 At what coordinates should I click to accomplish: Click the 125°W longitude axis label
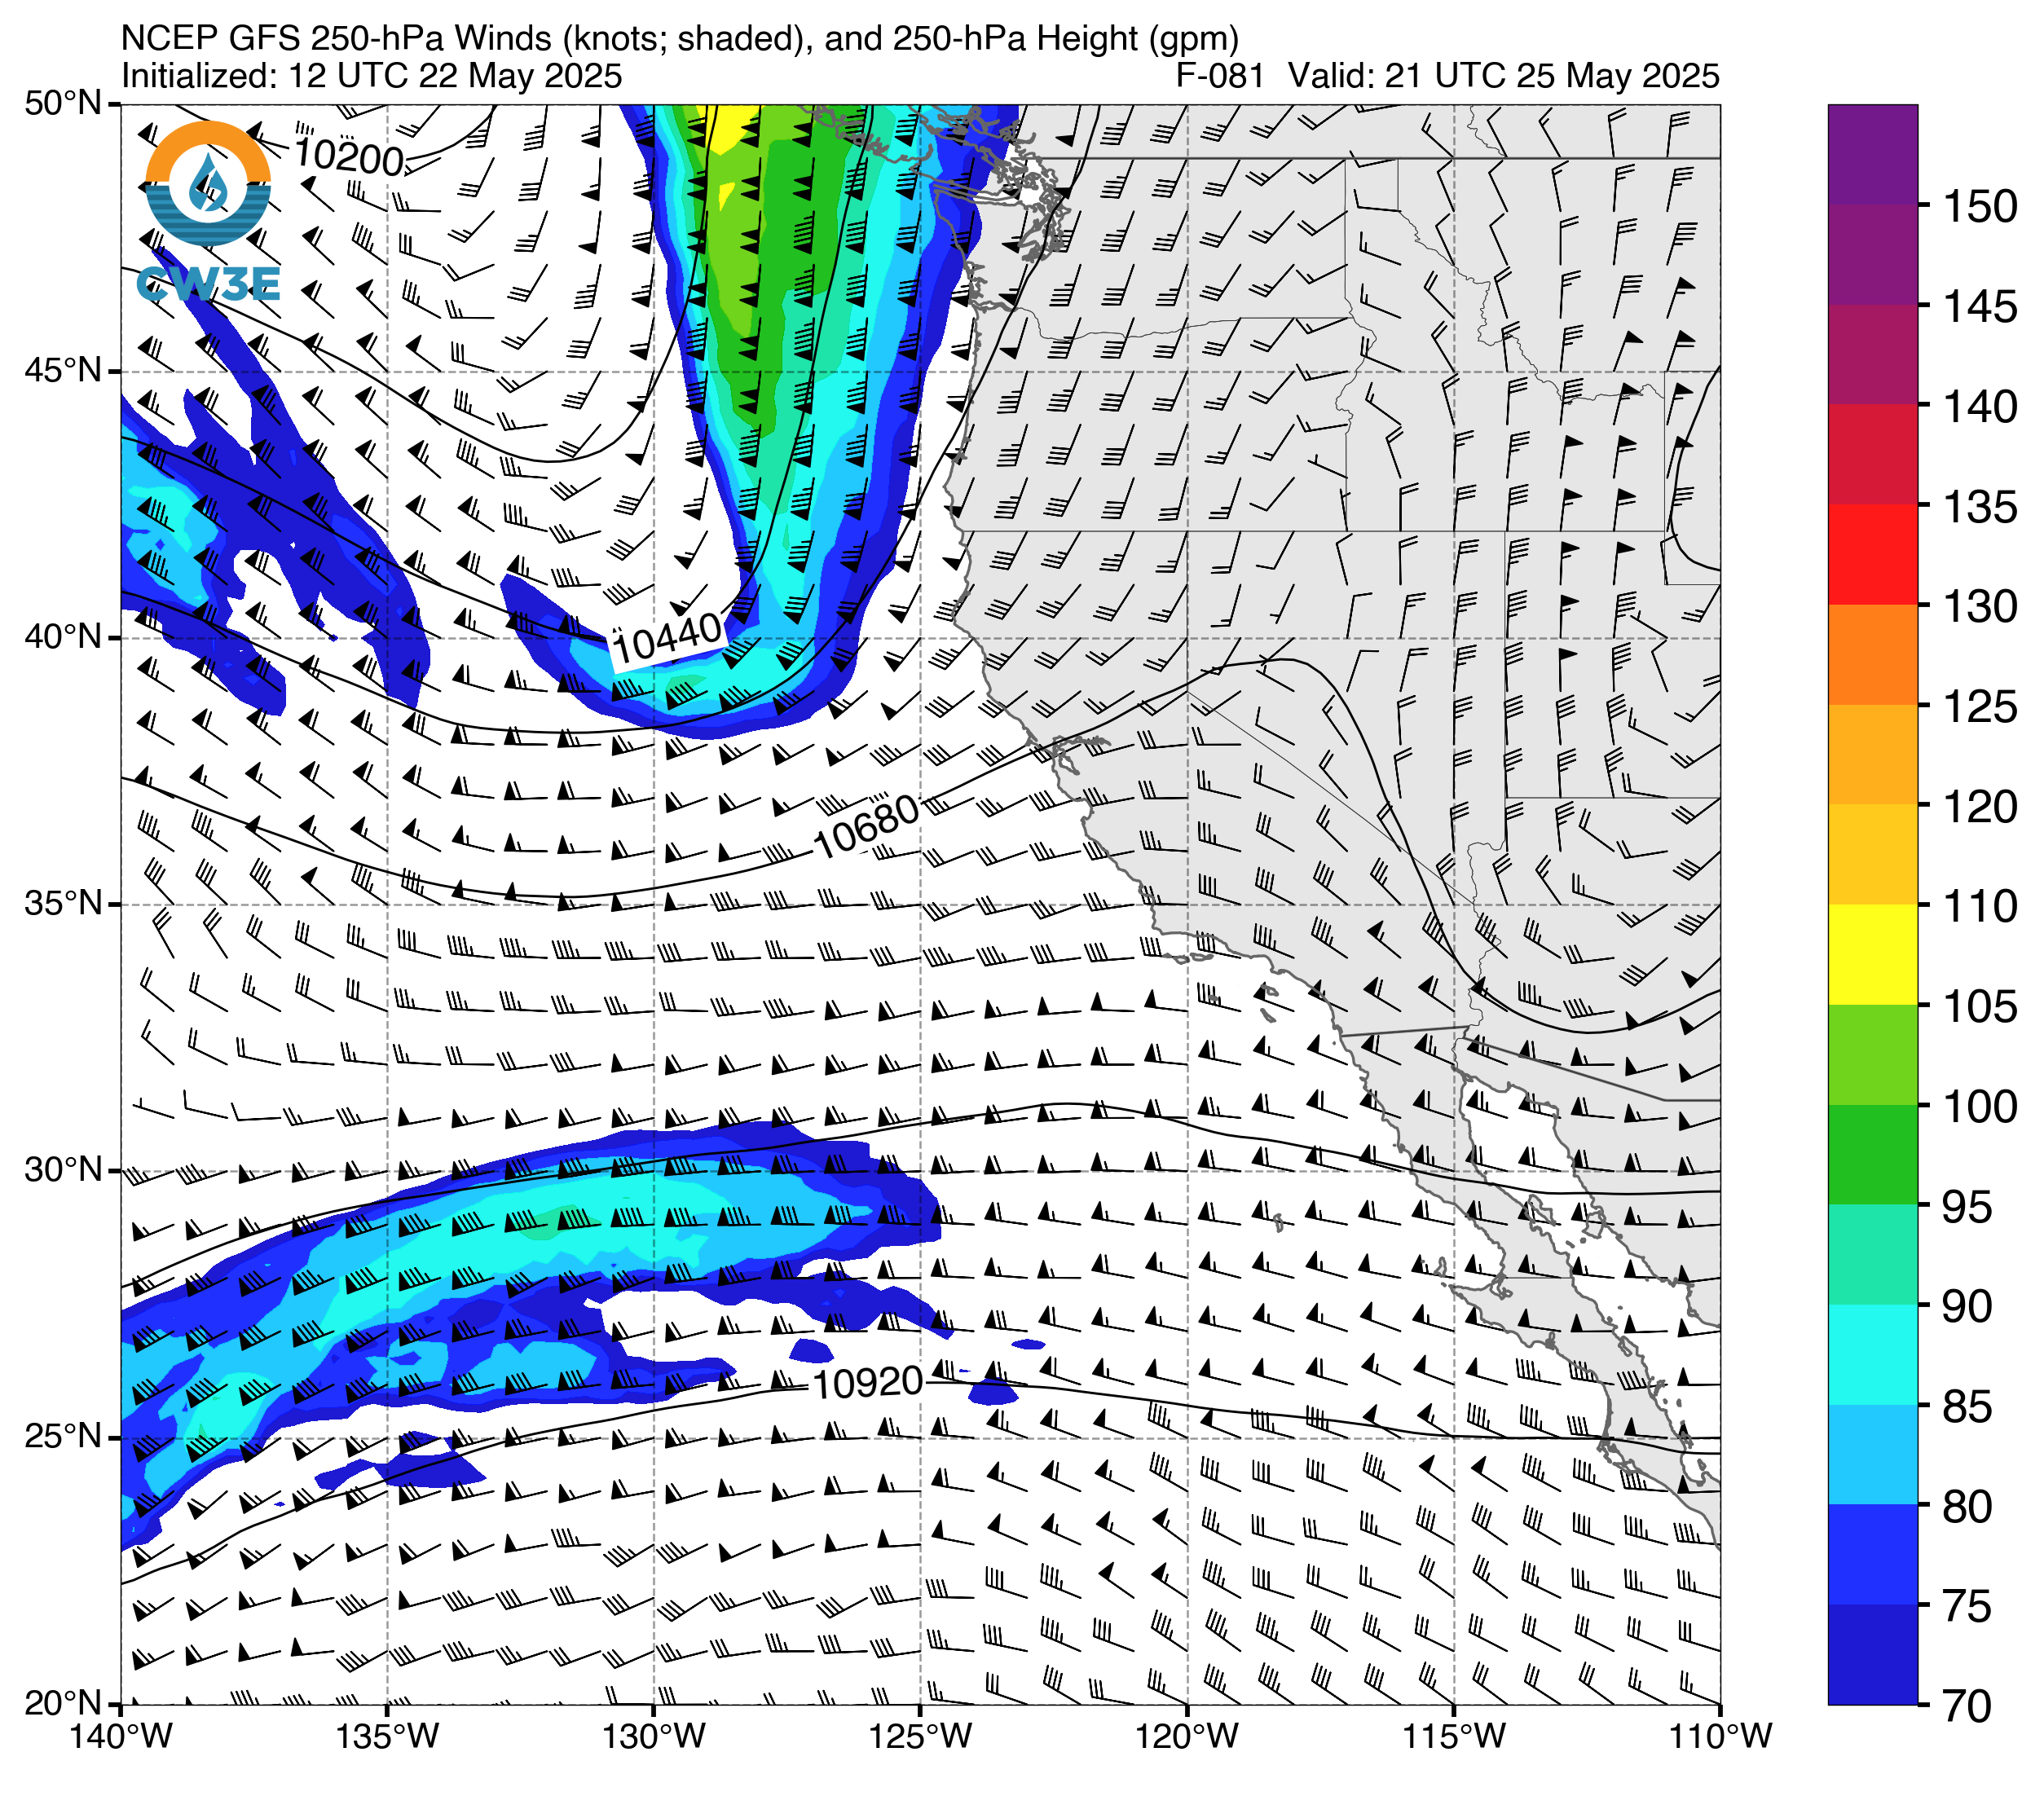pos(921,1737)
